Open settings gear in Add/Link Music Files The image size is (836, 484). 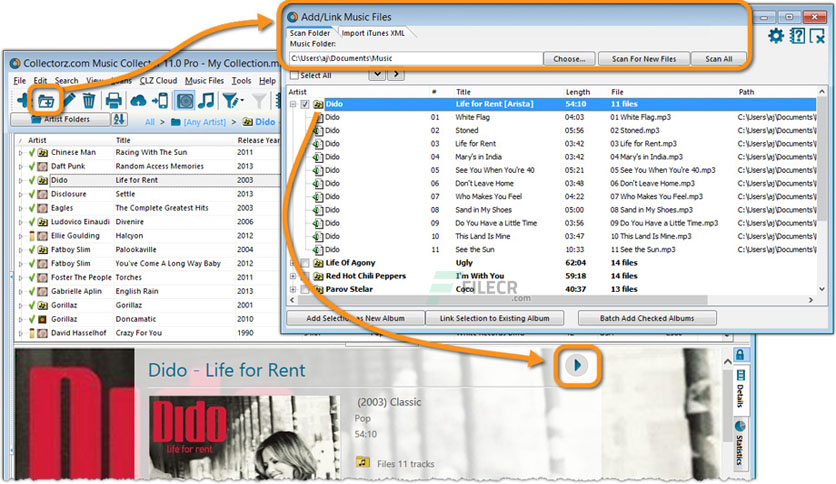(776, 36)
